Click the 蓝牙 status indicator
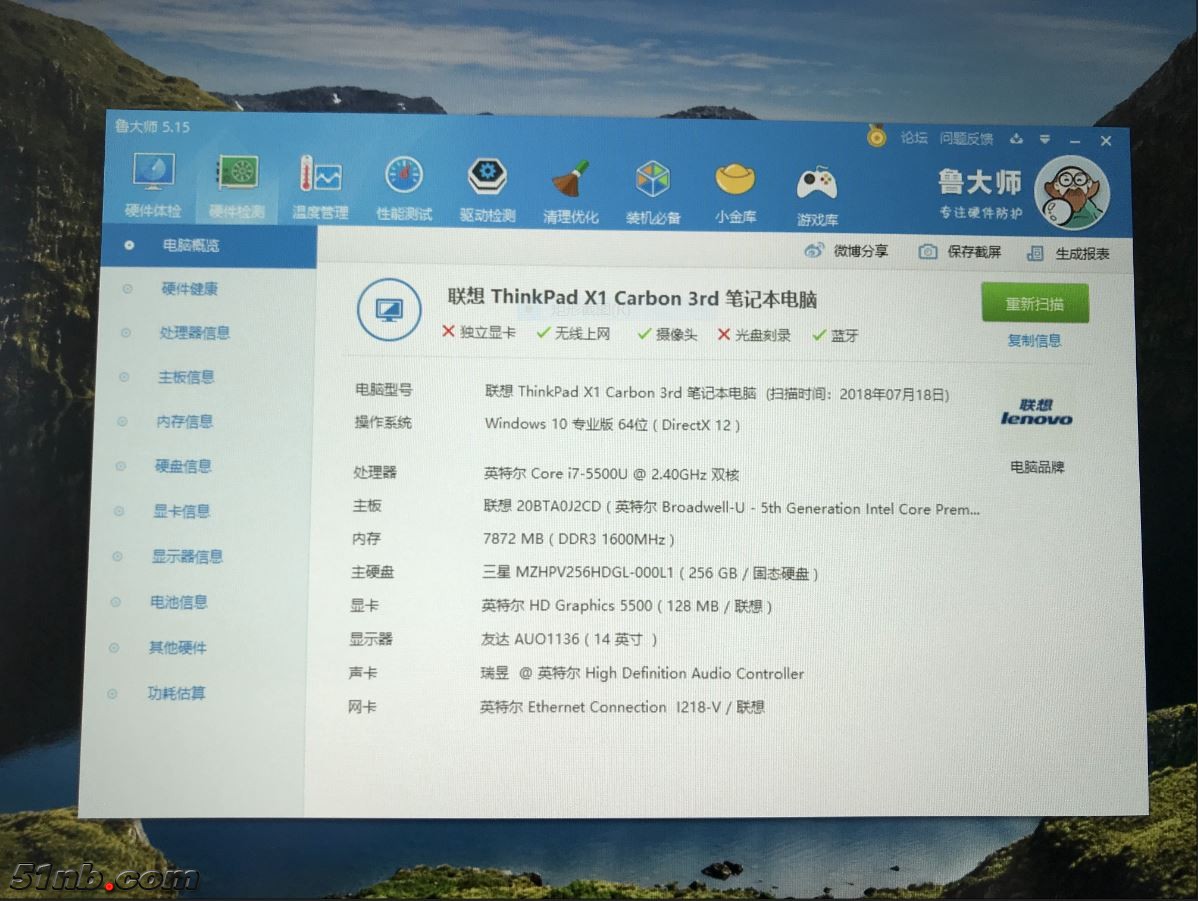The height and width of the screenshot is (901, 1198). coord(835,335)
